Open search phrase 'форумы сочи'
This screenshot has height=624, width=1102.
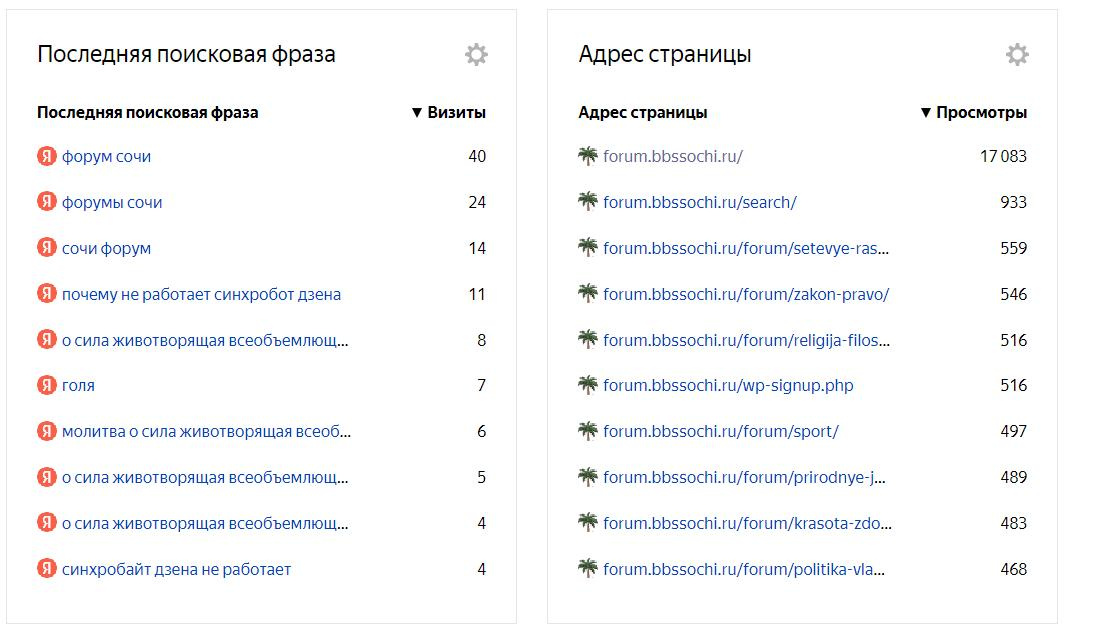tap(112, 202)
